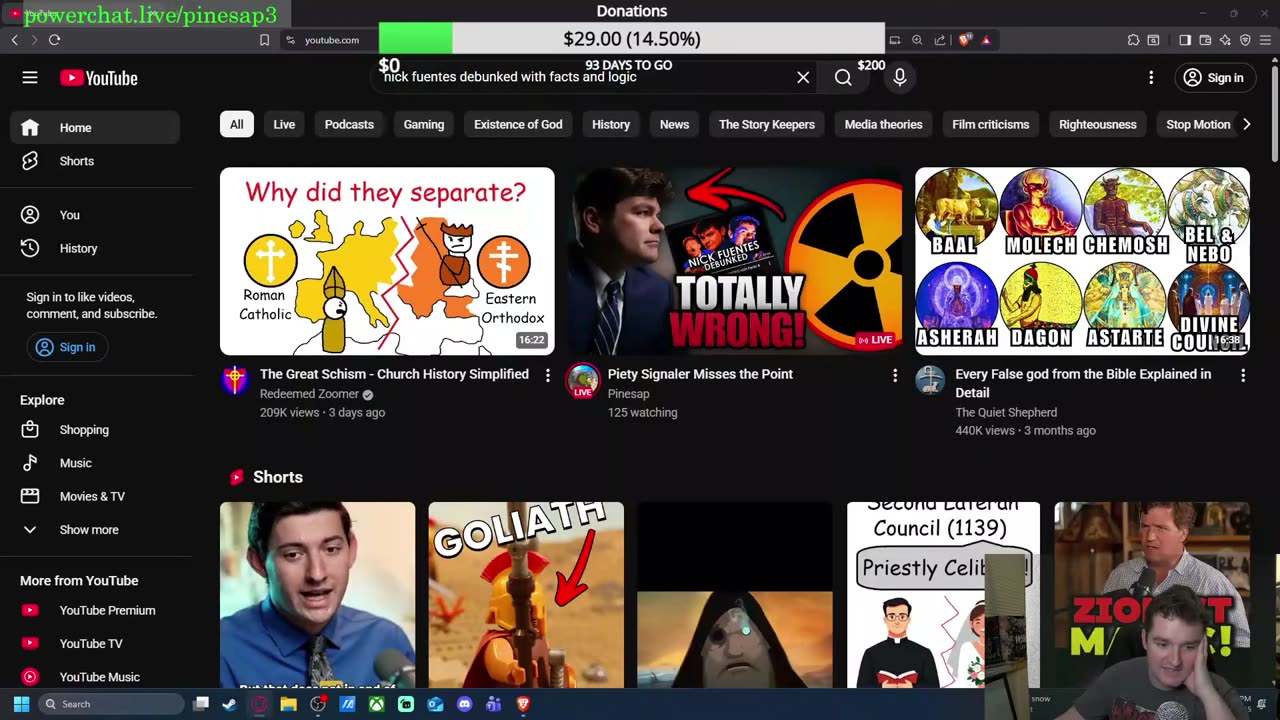
Task: Open Pinesap live channel avatar
Action: point(583,381)
